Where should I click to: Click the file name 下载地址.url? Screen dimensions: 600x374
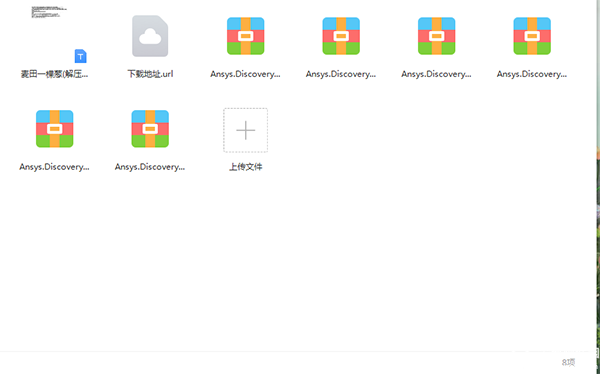150,74
